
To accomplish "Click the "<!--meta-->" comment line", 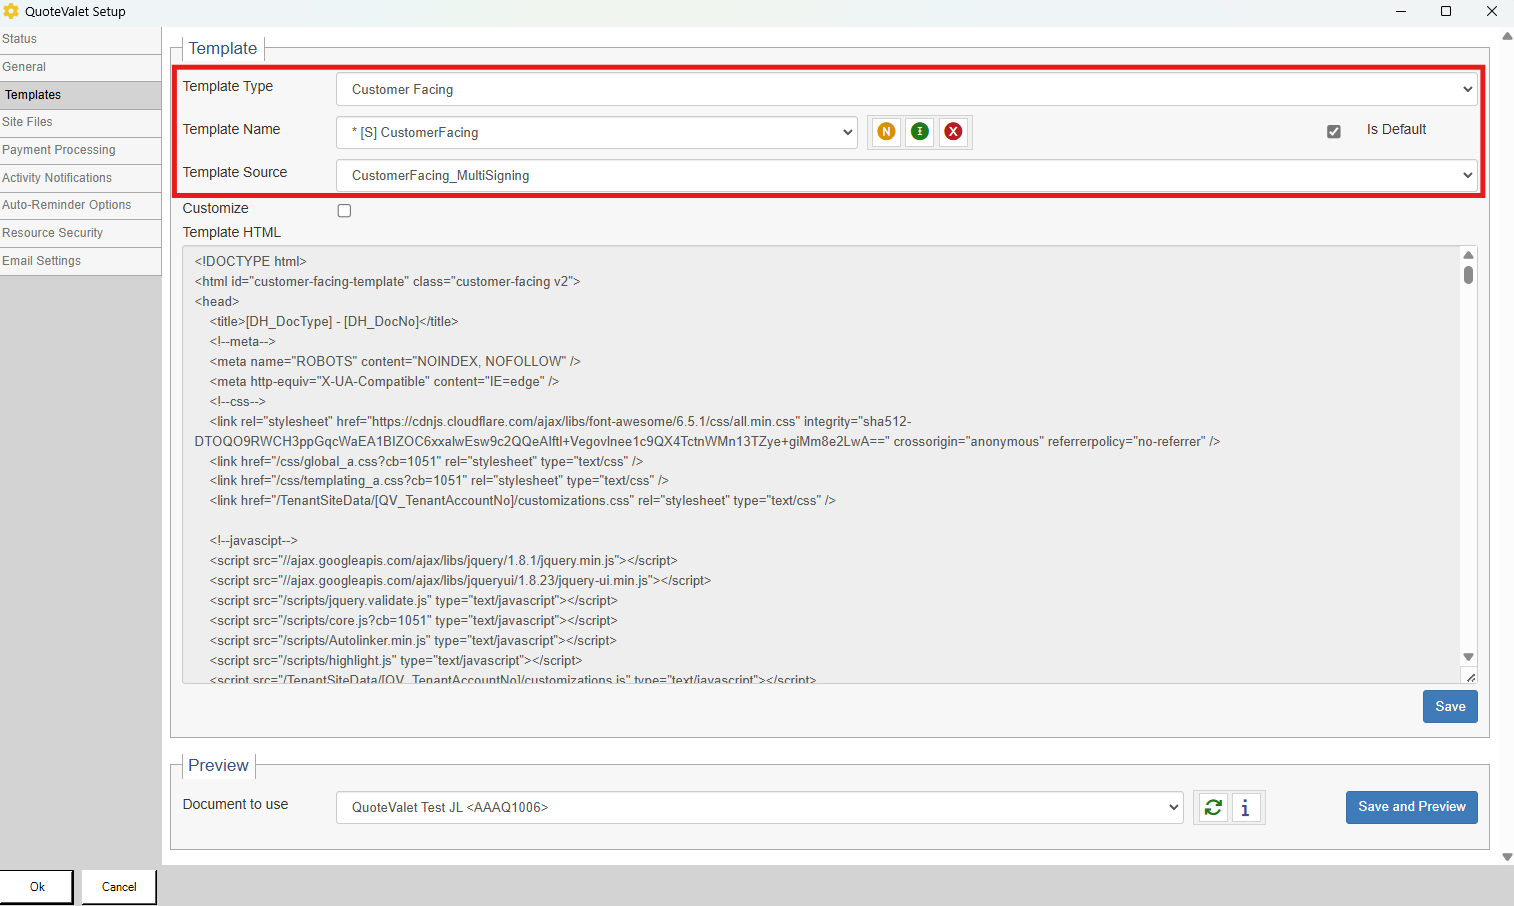I will coord(243,342).
